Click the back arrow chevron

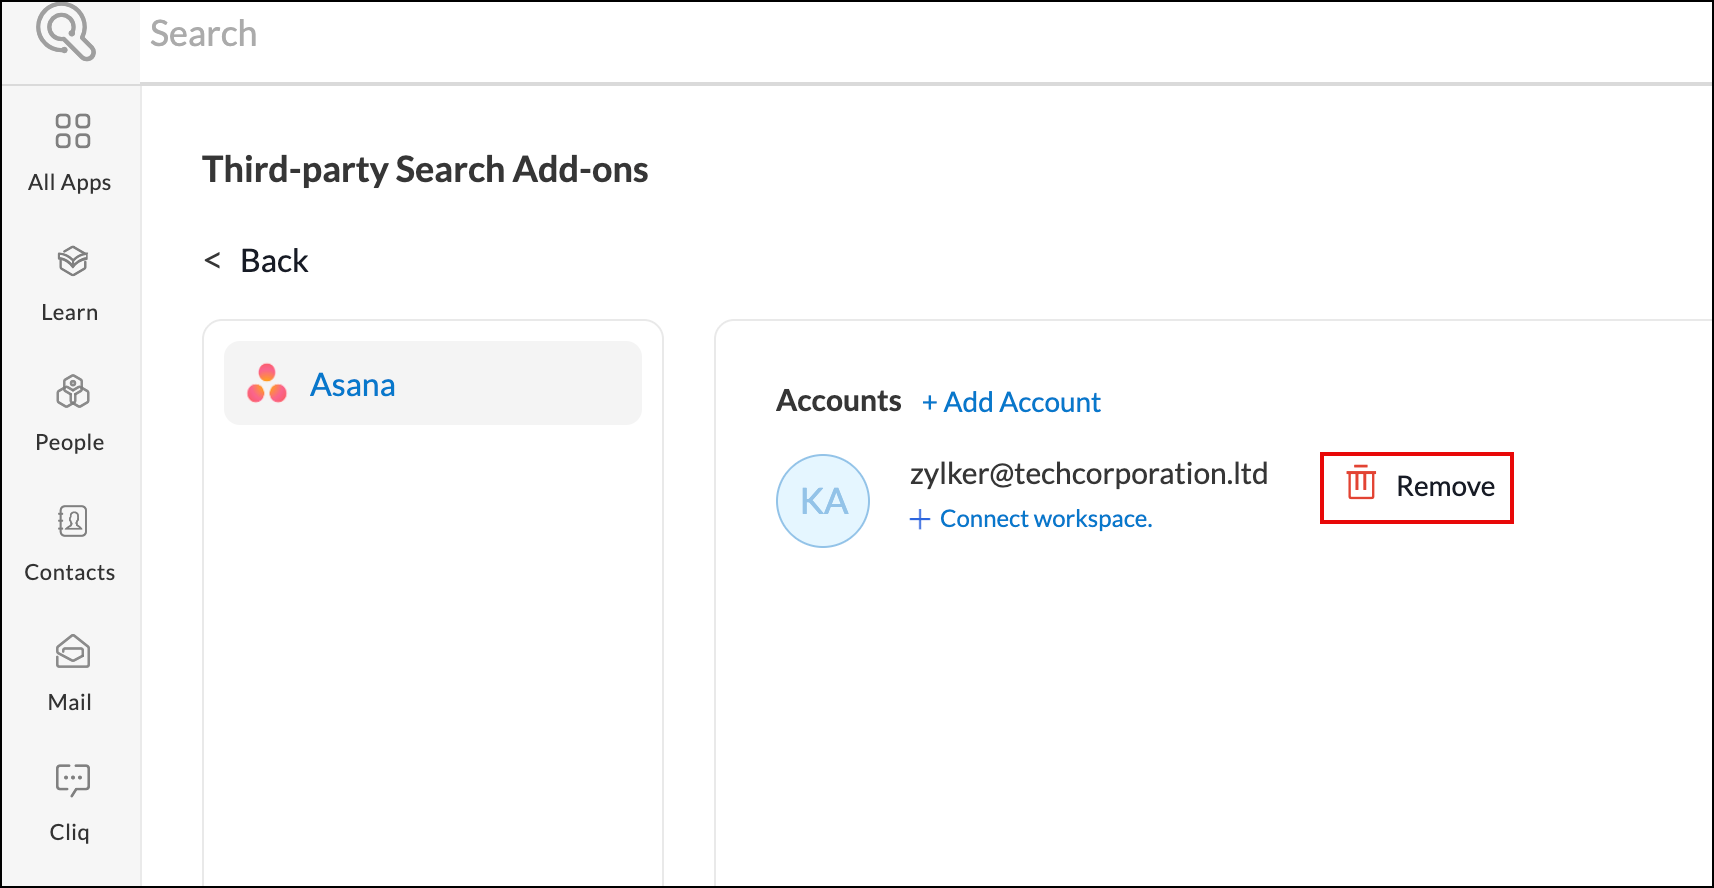212,261
